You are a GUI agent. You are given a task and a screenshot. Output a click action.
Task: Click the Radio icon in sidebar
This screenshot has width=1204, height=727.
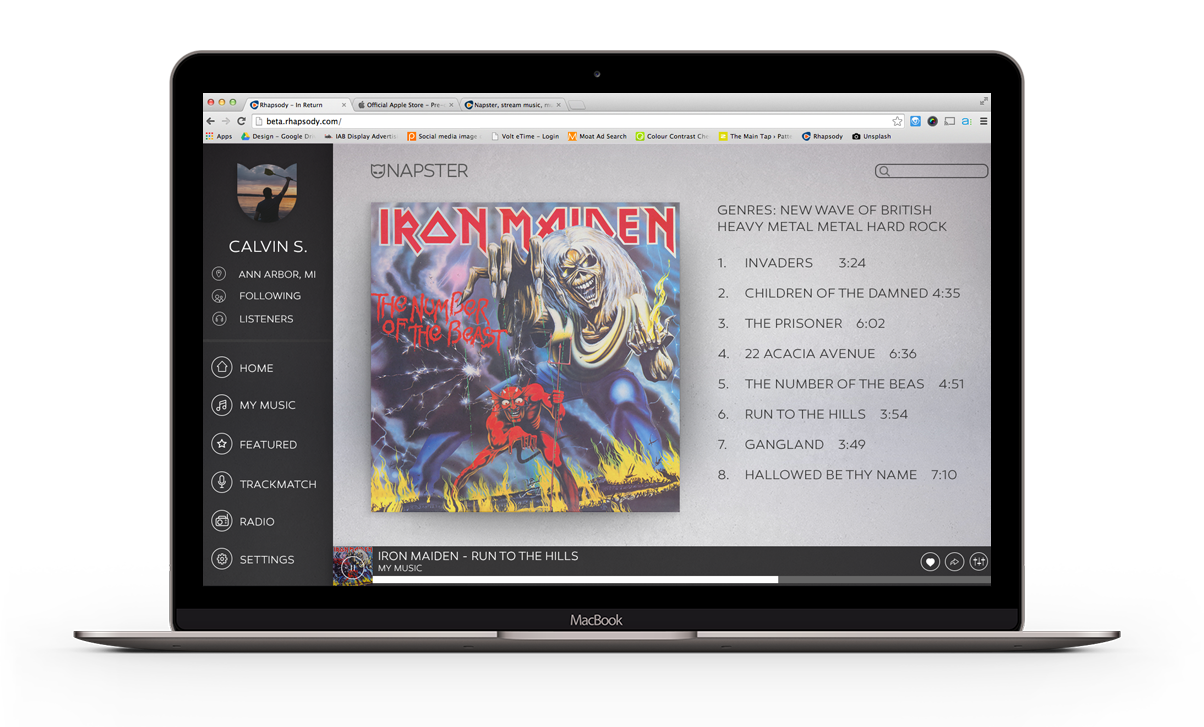[221, 521]
